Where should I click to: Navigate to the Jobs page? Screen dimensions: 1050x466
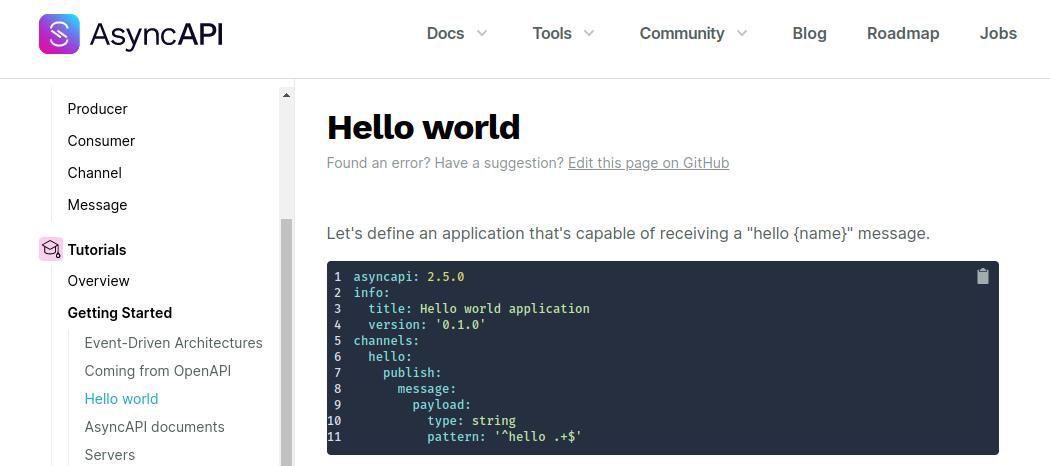997,33
